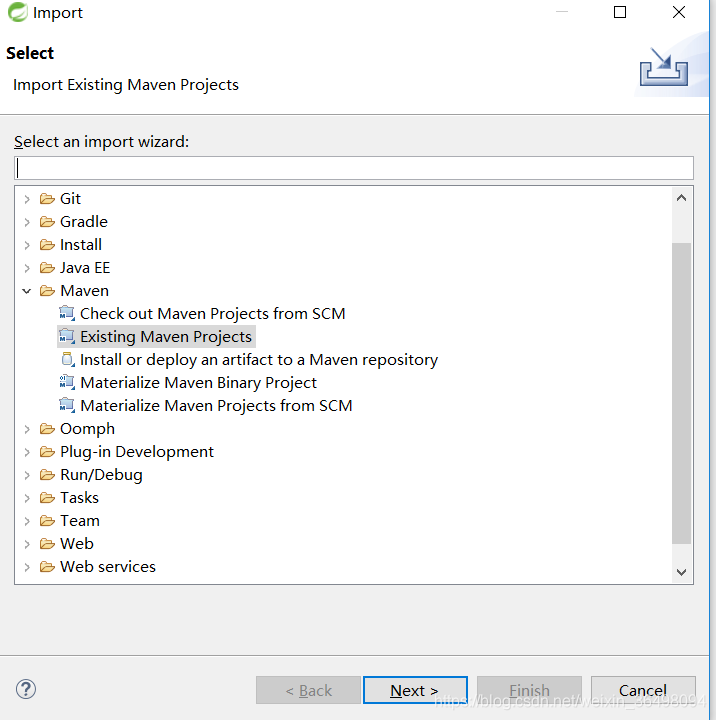This screenshot has height=720, width=716.
Task: Select the Web services label
Action: click(x=108, y=567)
